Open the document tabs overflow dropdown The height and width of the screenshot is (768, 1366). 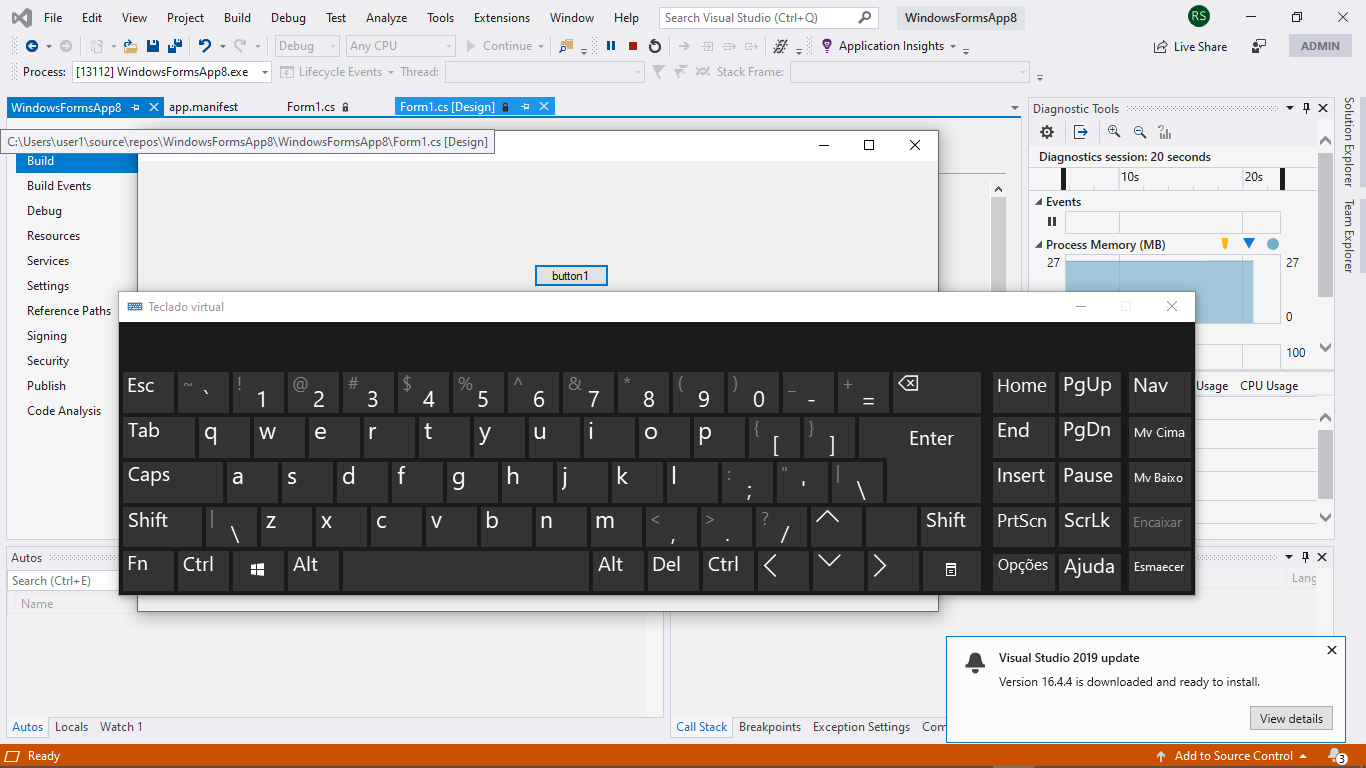[x=1015, y=108]
